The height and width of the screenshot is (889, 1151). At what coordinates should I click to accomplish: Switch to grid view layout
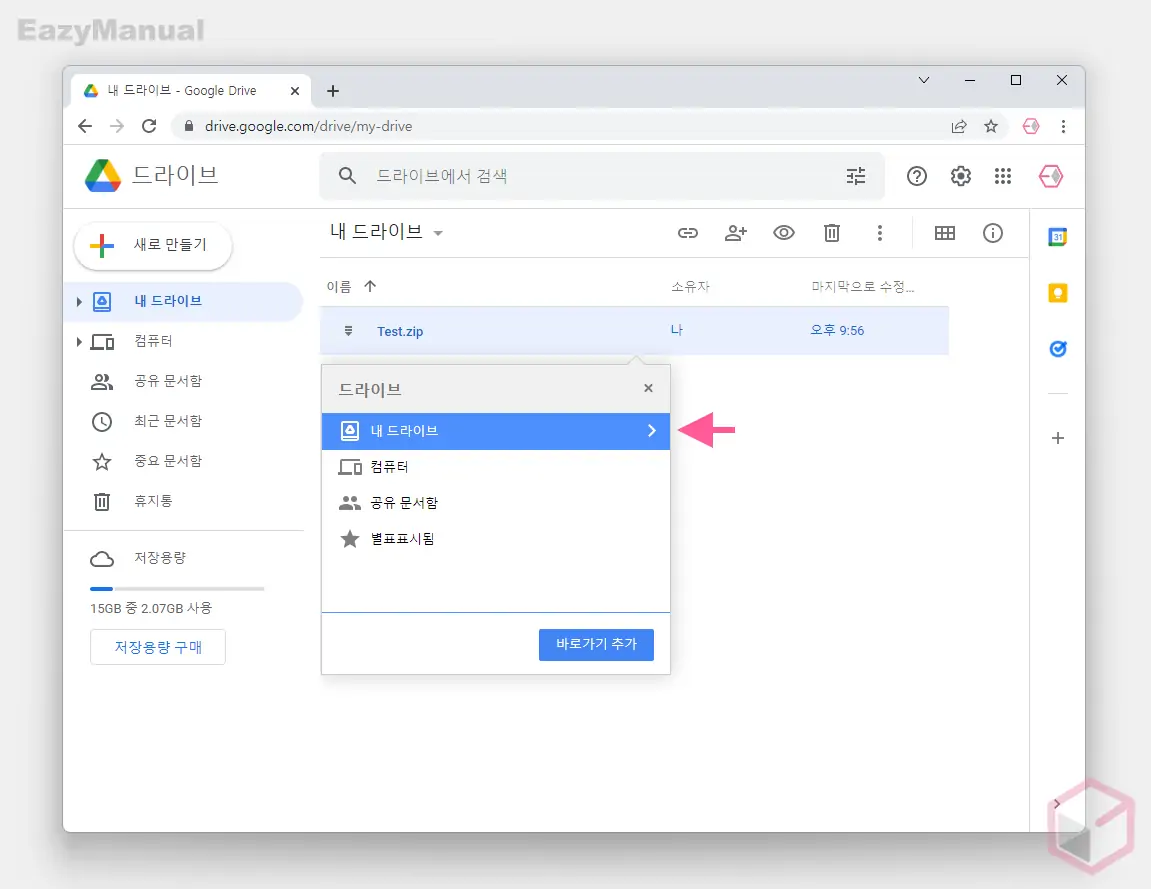pyautogui.click(x=945, y=233)
